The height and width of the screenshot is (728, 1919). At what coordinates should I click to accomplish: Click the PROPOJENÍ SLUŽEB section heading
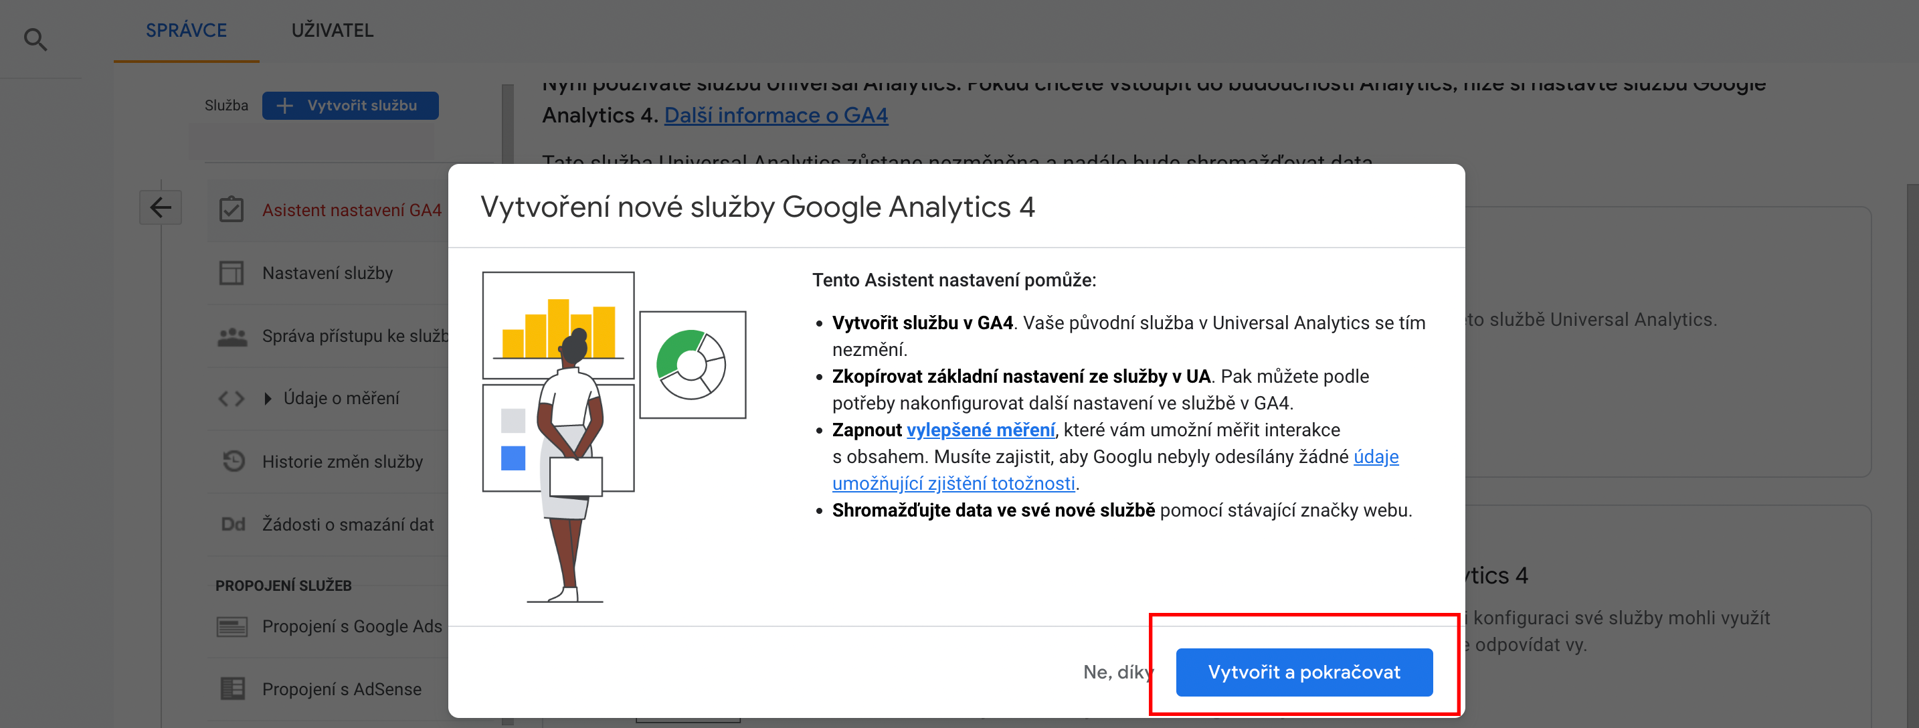tap(283, 586)
